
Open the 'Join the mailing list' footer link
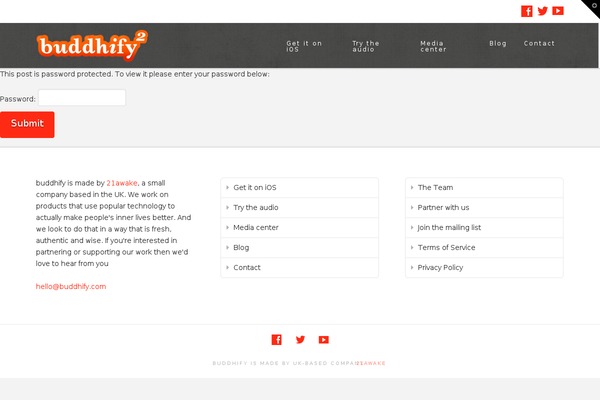click(x=484, y=227)
